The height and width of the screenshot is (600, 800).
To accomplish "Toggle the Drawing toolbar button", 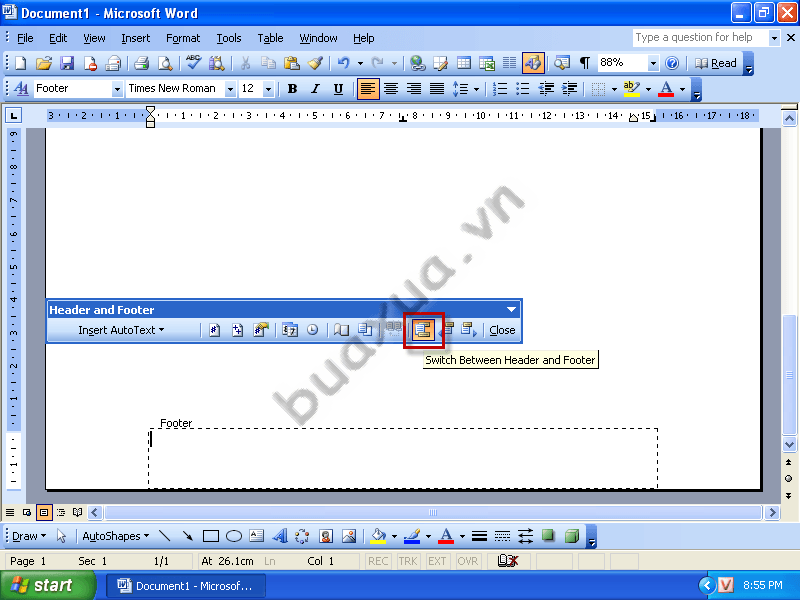I will coord(533,63).
